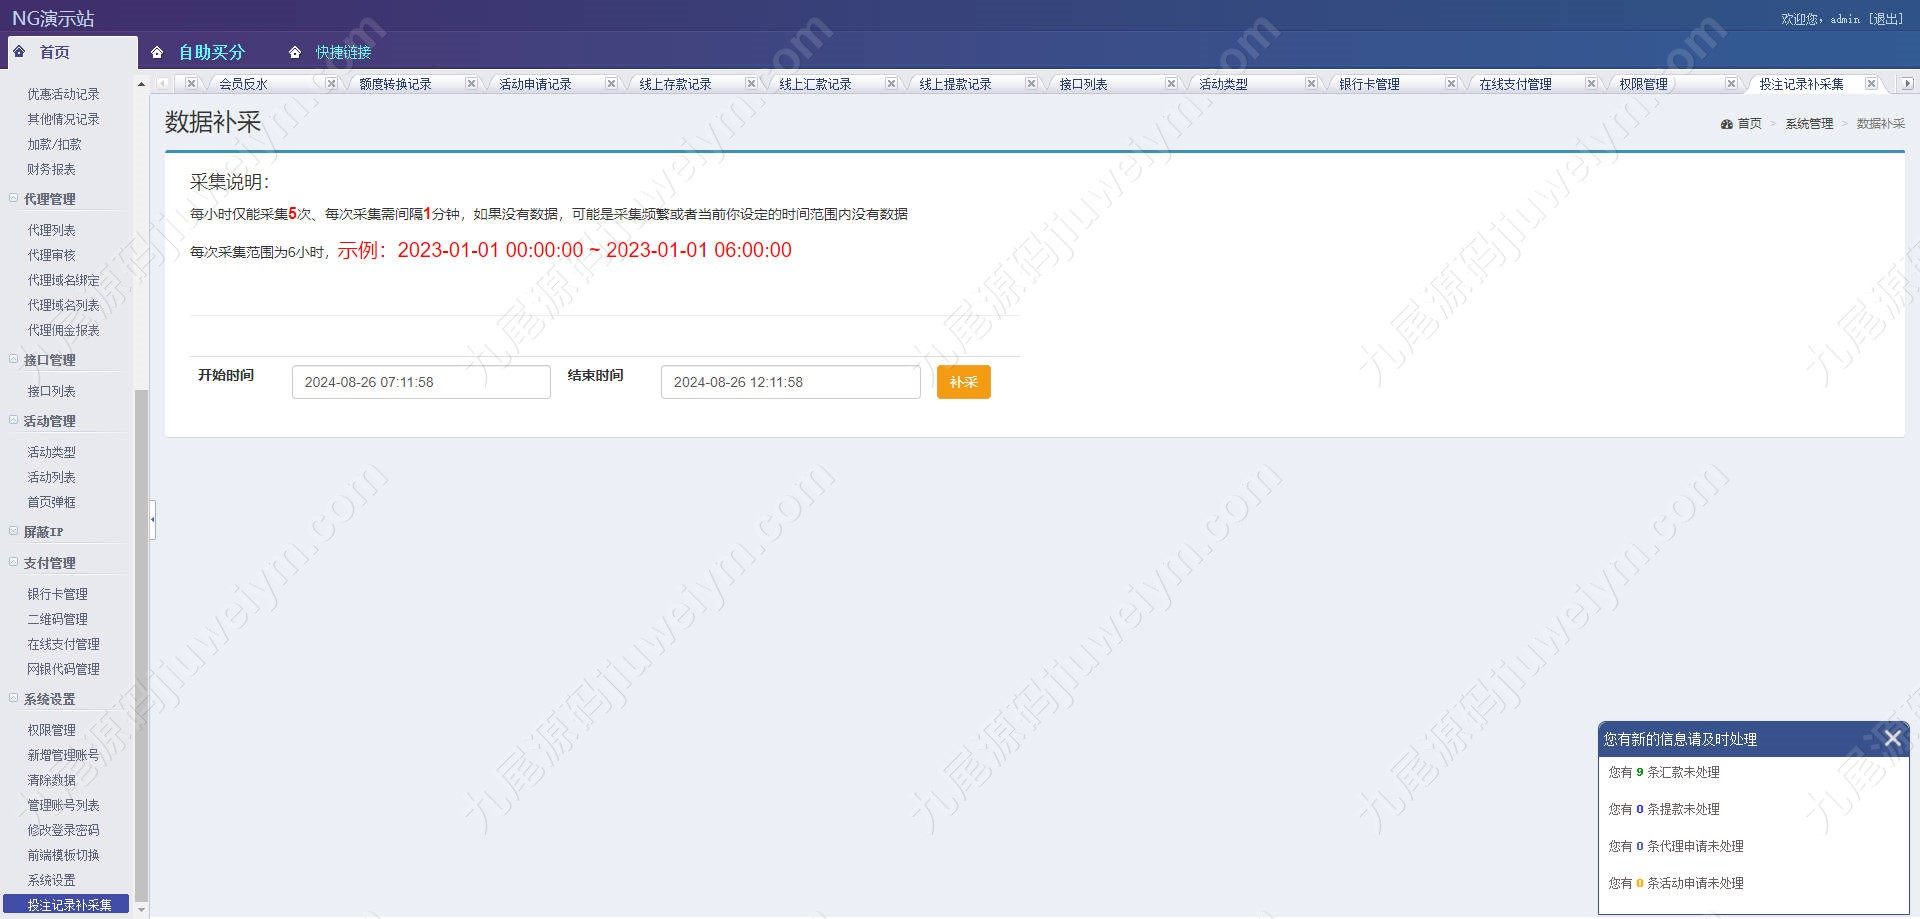Close the 投注记录补采集 tab
This screenshot has height=919, width=1920.
tap(1871, 84)
